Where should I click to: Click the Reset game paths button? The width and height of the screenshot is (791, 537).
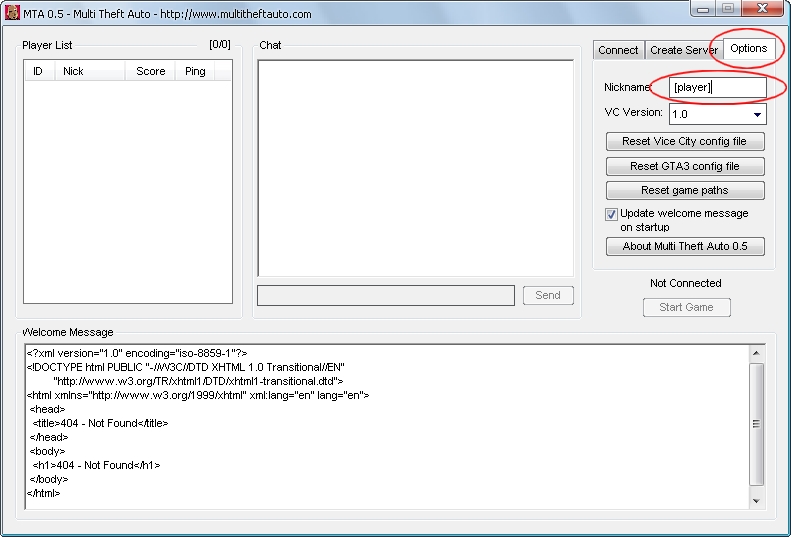click(x=685, y=190)
